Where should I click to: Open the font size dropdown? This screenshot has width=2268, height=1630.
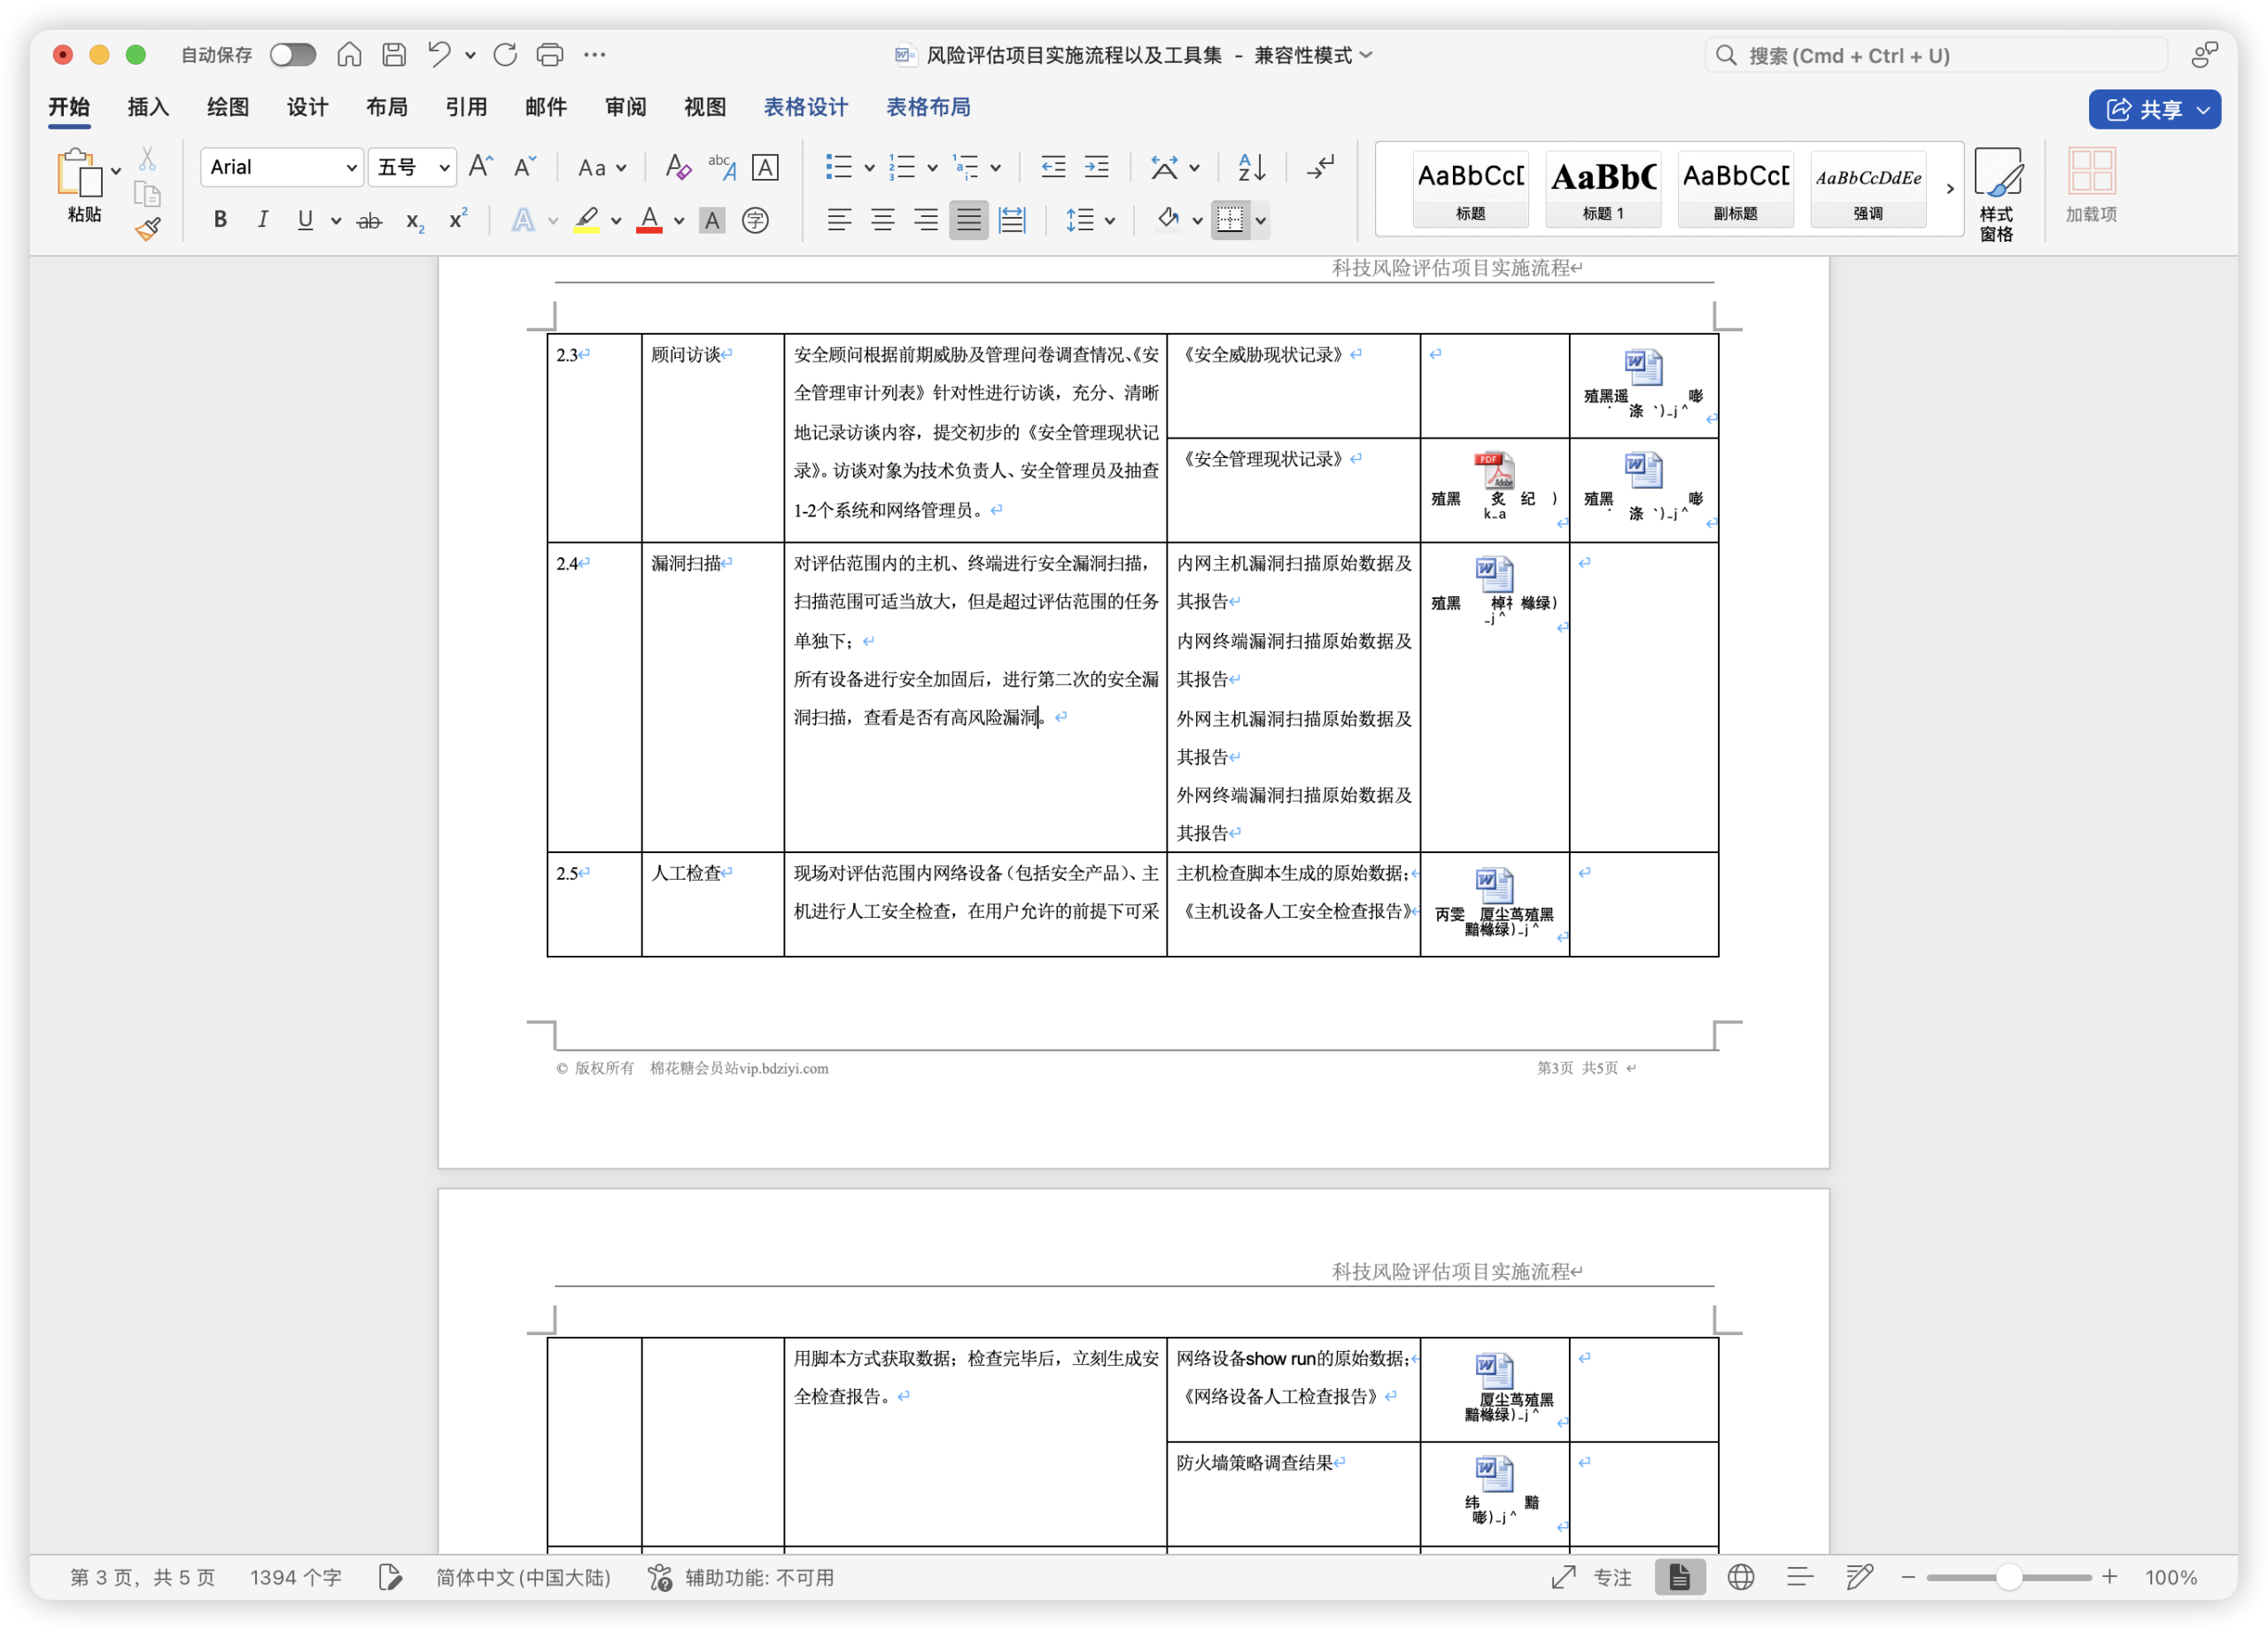(x=444, y=168)
